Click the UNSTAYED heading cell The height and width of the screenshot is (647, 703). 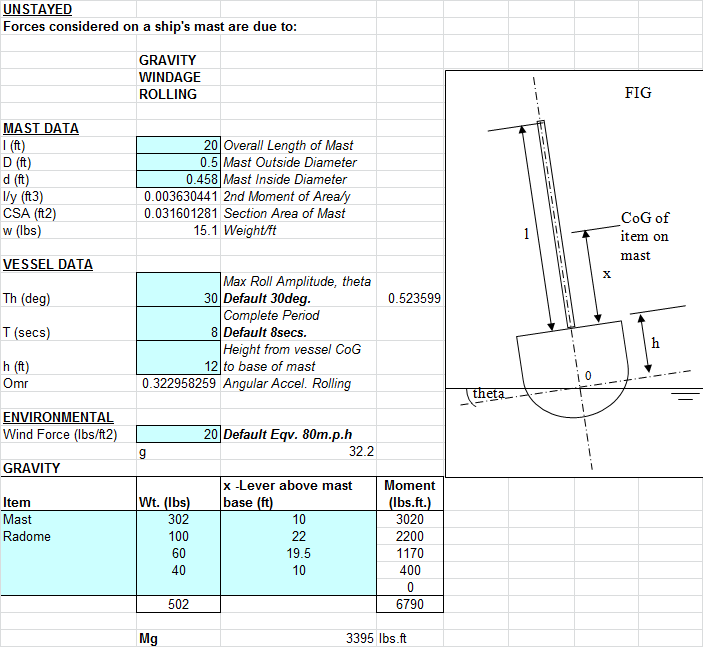38,9
